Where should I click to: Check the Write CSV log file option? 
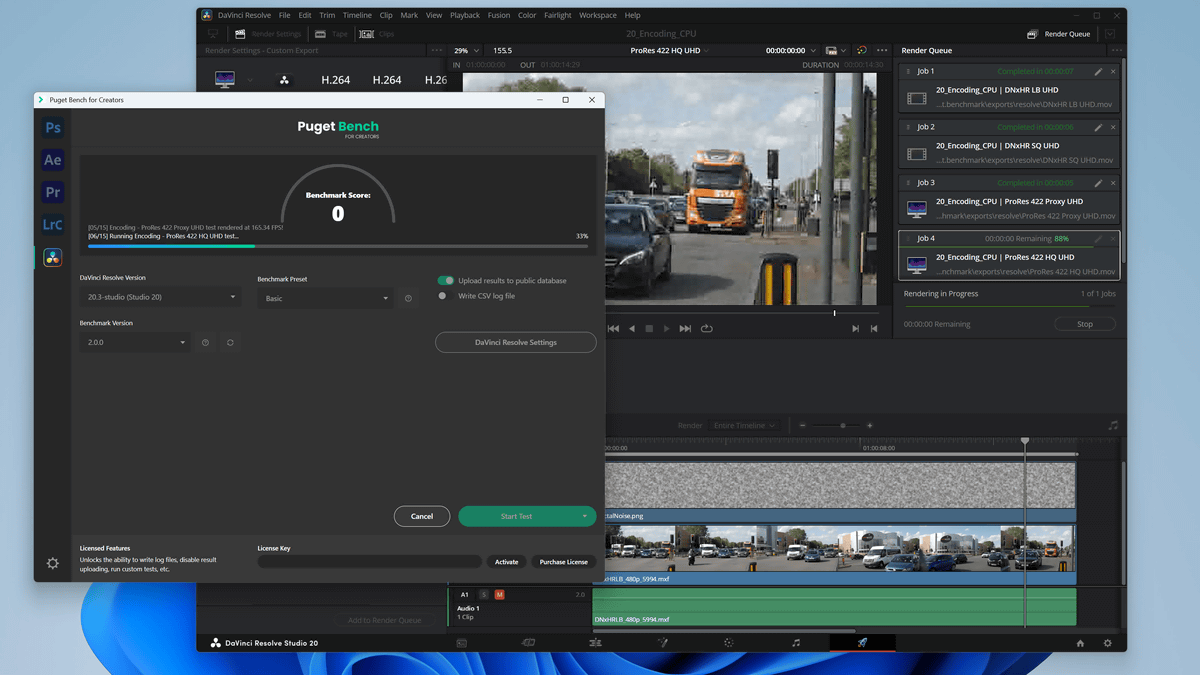point(441,294)
